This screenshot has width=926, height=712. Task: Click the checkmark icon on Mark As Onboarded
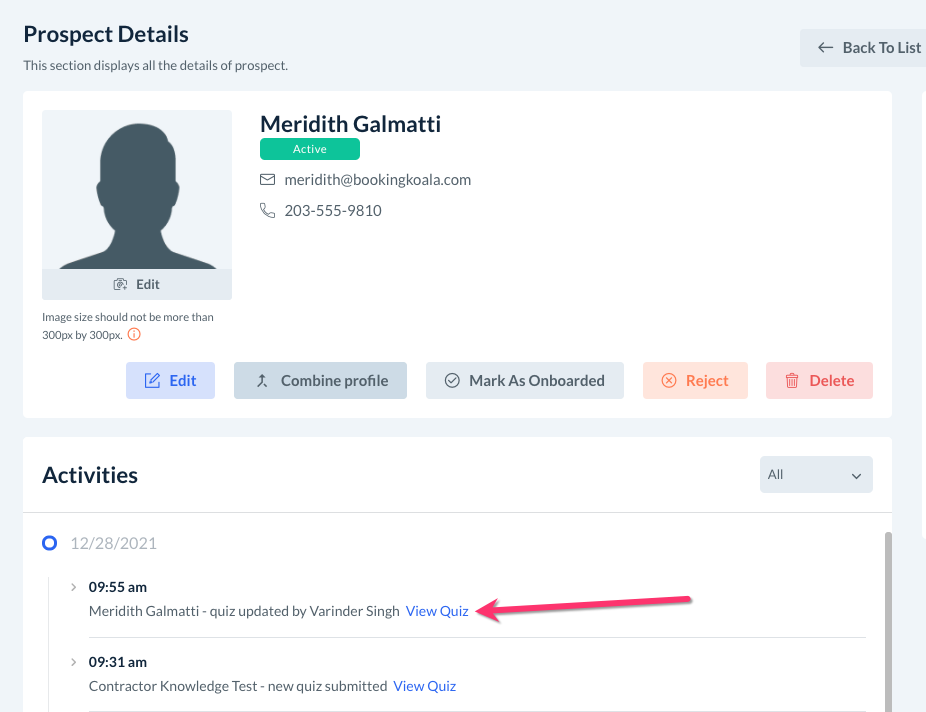click(452, 381)
